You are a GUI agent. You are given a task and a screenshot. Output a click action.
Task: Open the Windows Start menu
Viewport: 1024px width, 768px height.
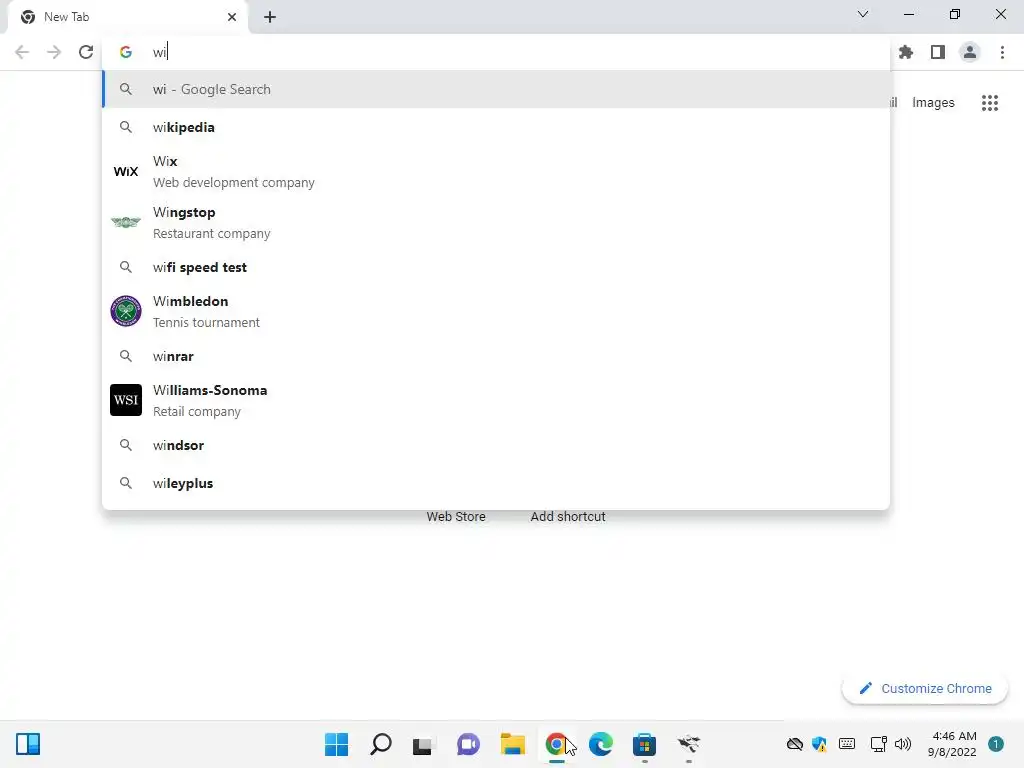(x=336, y=744)
